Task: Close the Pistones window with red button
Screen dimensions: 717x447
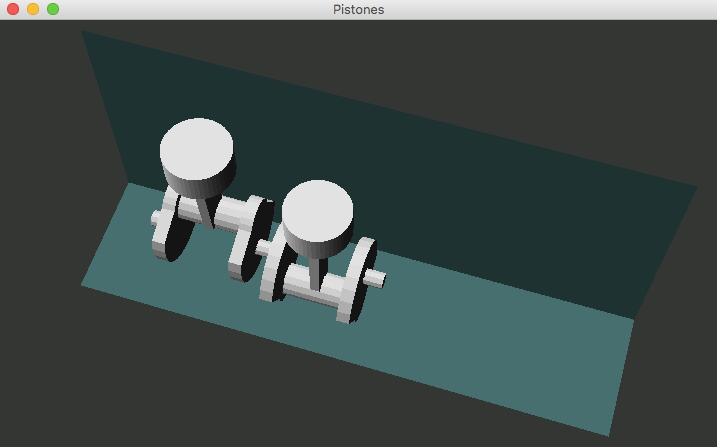Action: [x=13, y=9]
